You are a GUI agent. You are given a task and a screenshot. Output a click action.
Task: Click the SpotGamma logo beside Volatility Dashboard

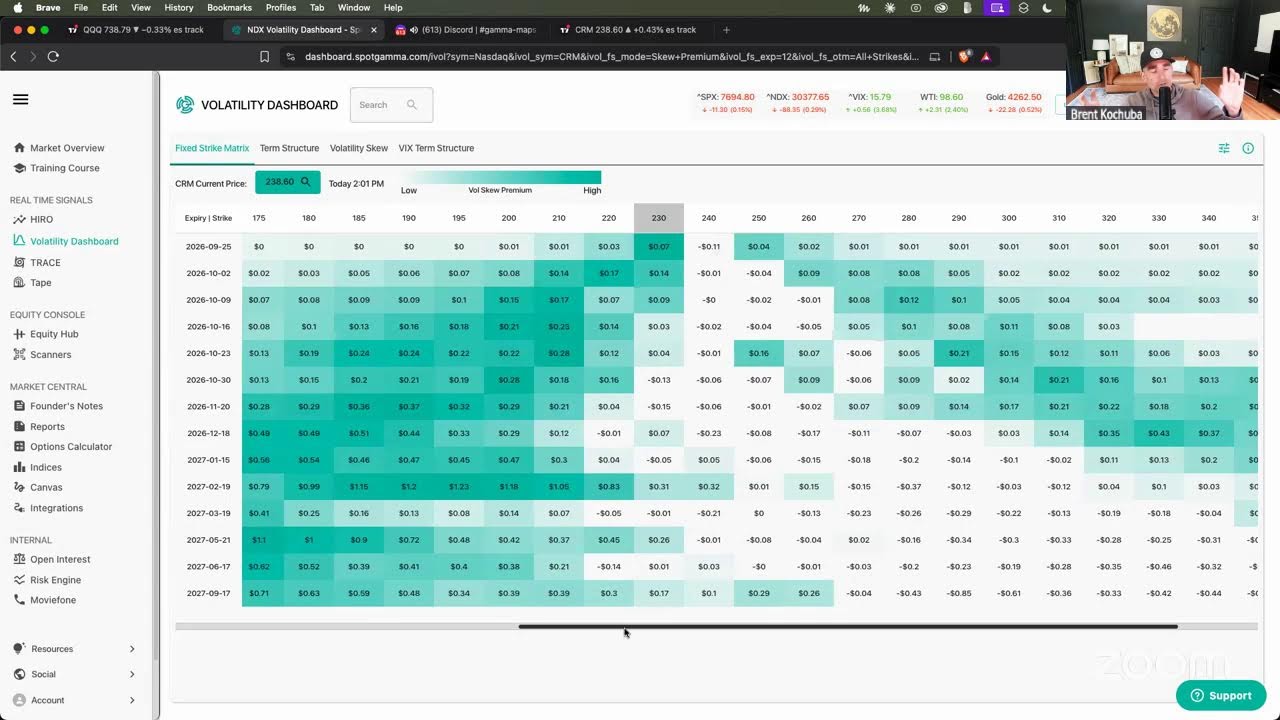[185, 105]
